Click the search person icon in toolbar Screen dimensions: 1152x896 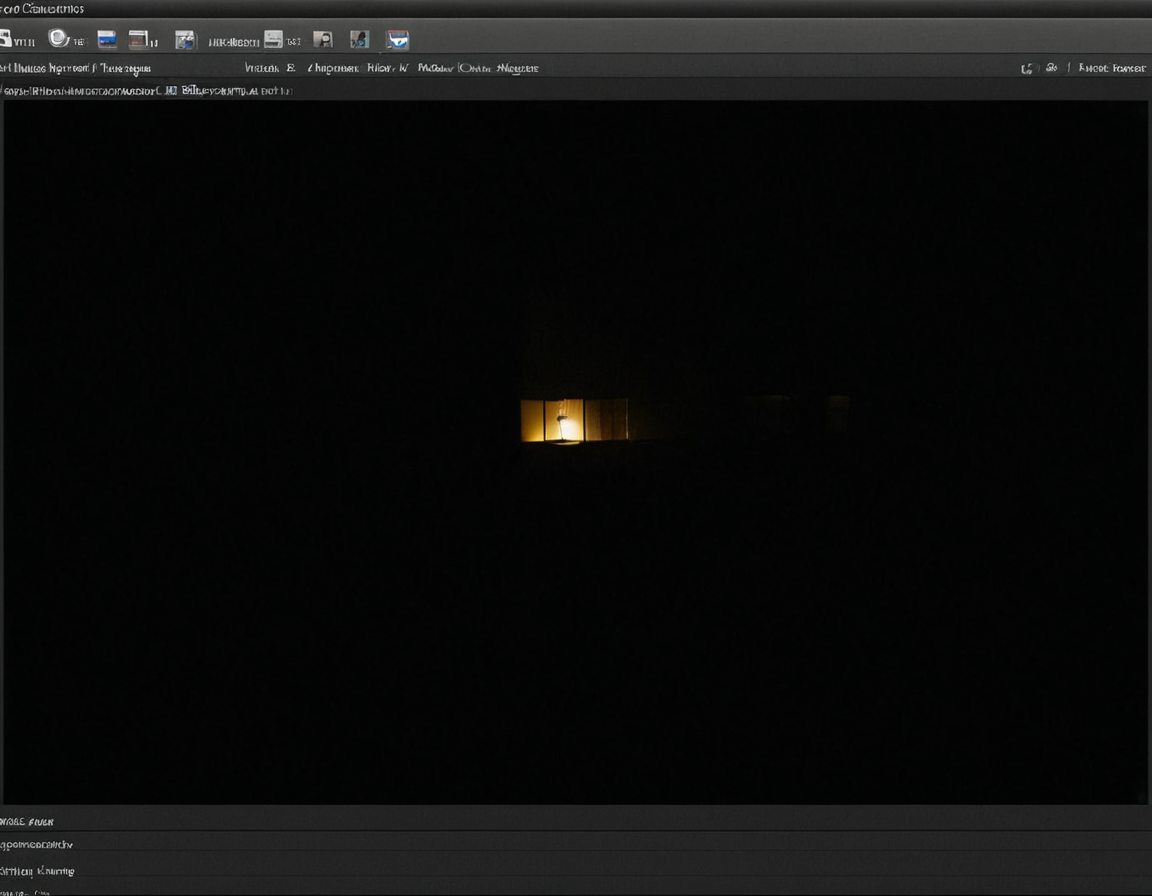click(323, 39)
